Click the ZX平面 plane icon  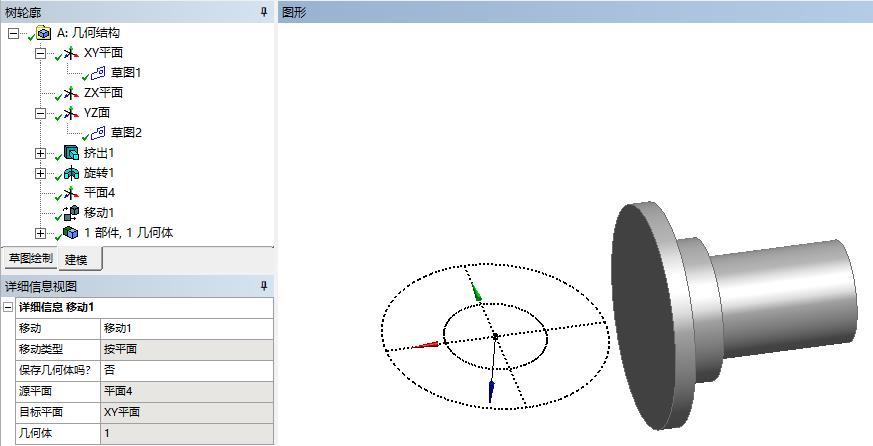pos(70,93)
